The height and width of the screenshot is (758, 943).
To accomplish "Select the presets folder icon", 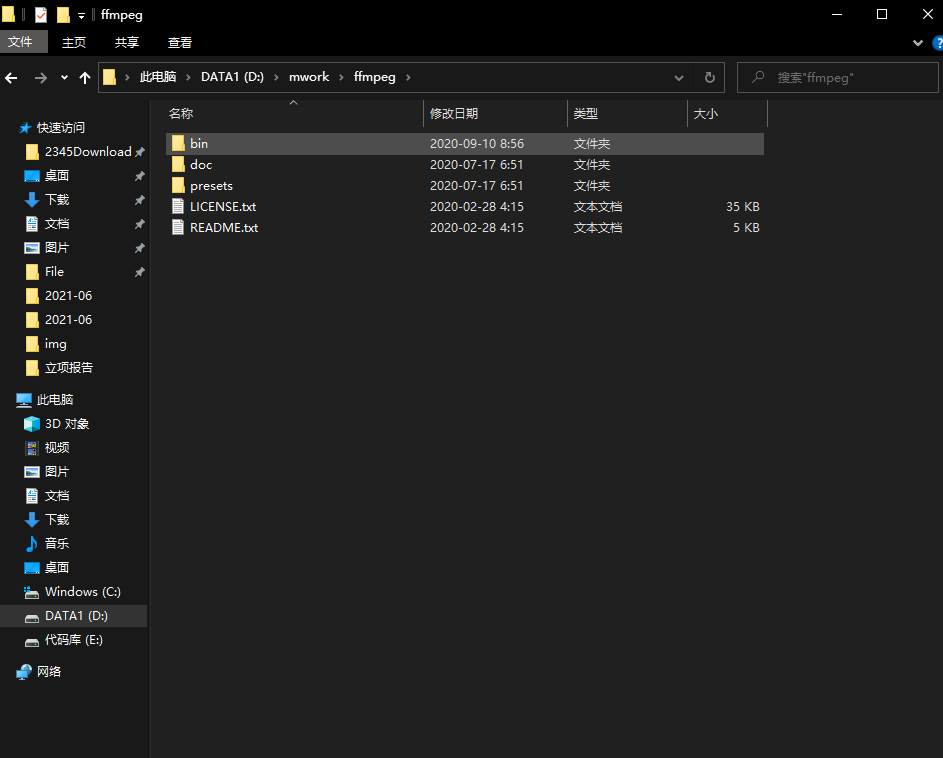I will pos(178,185).
